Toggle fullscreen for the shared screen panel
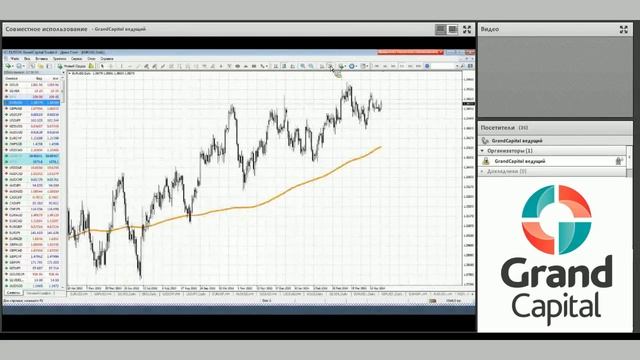 [x=467, y=29]
